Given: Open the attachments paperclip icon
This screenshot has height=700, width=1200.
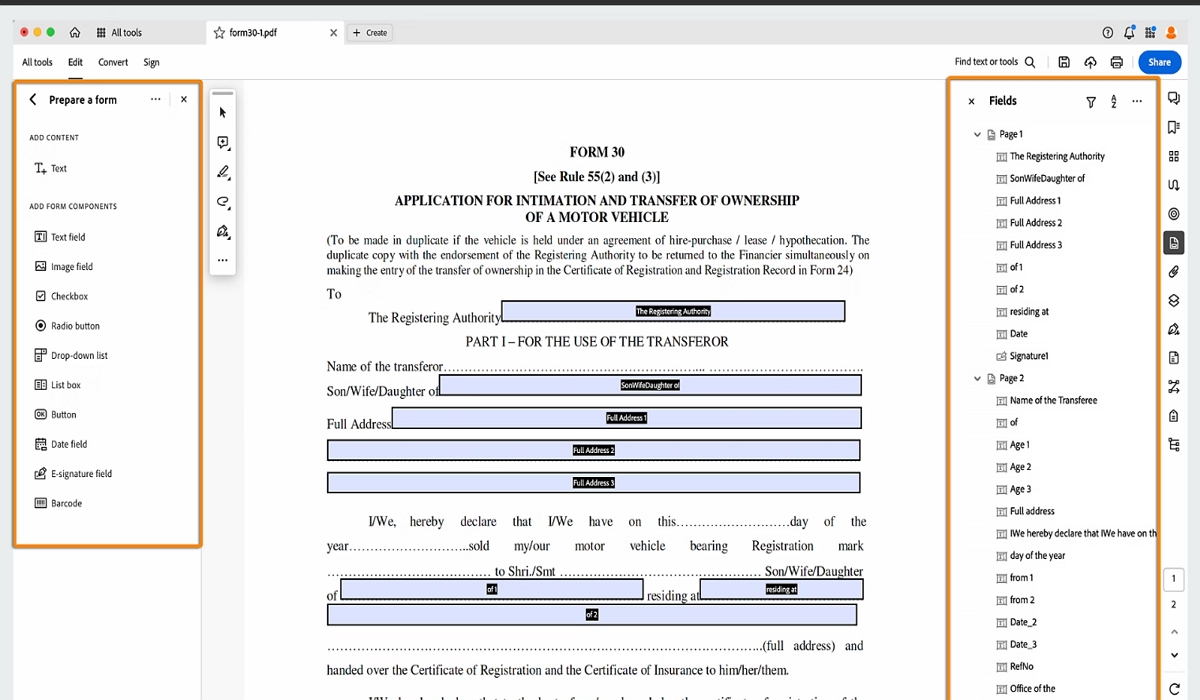Looking at the screenshot, I should pyautogui.click(x=1174, y=271).
